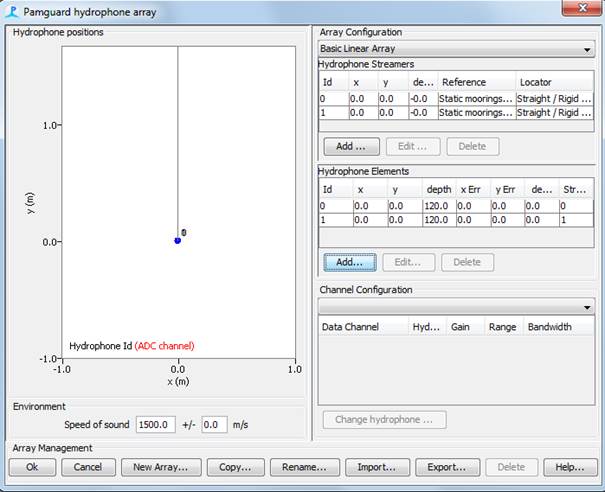The height and width of the screenshot is (492, 605).
Task: Click Bandwidth column header in channel table
Action: tap(558, 327)
